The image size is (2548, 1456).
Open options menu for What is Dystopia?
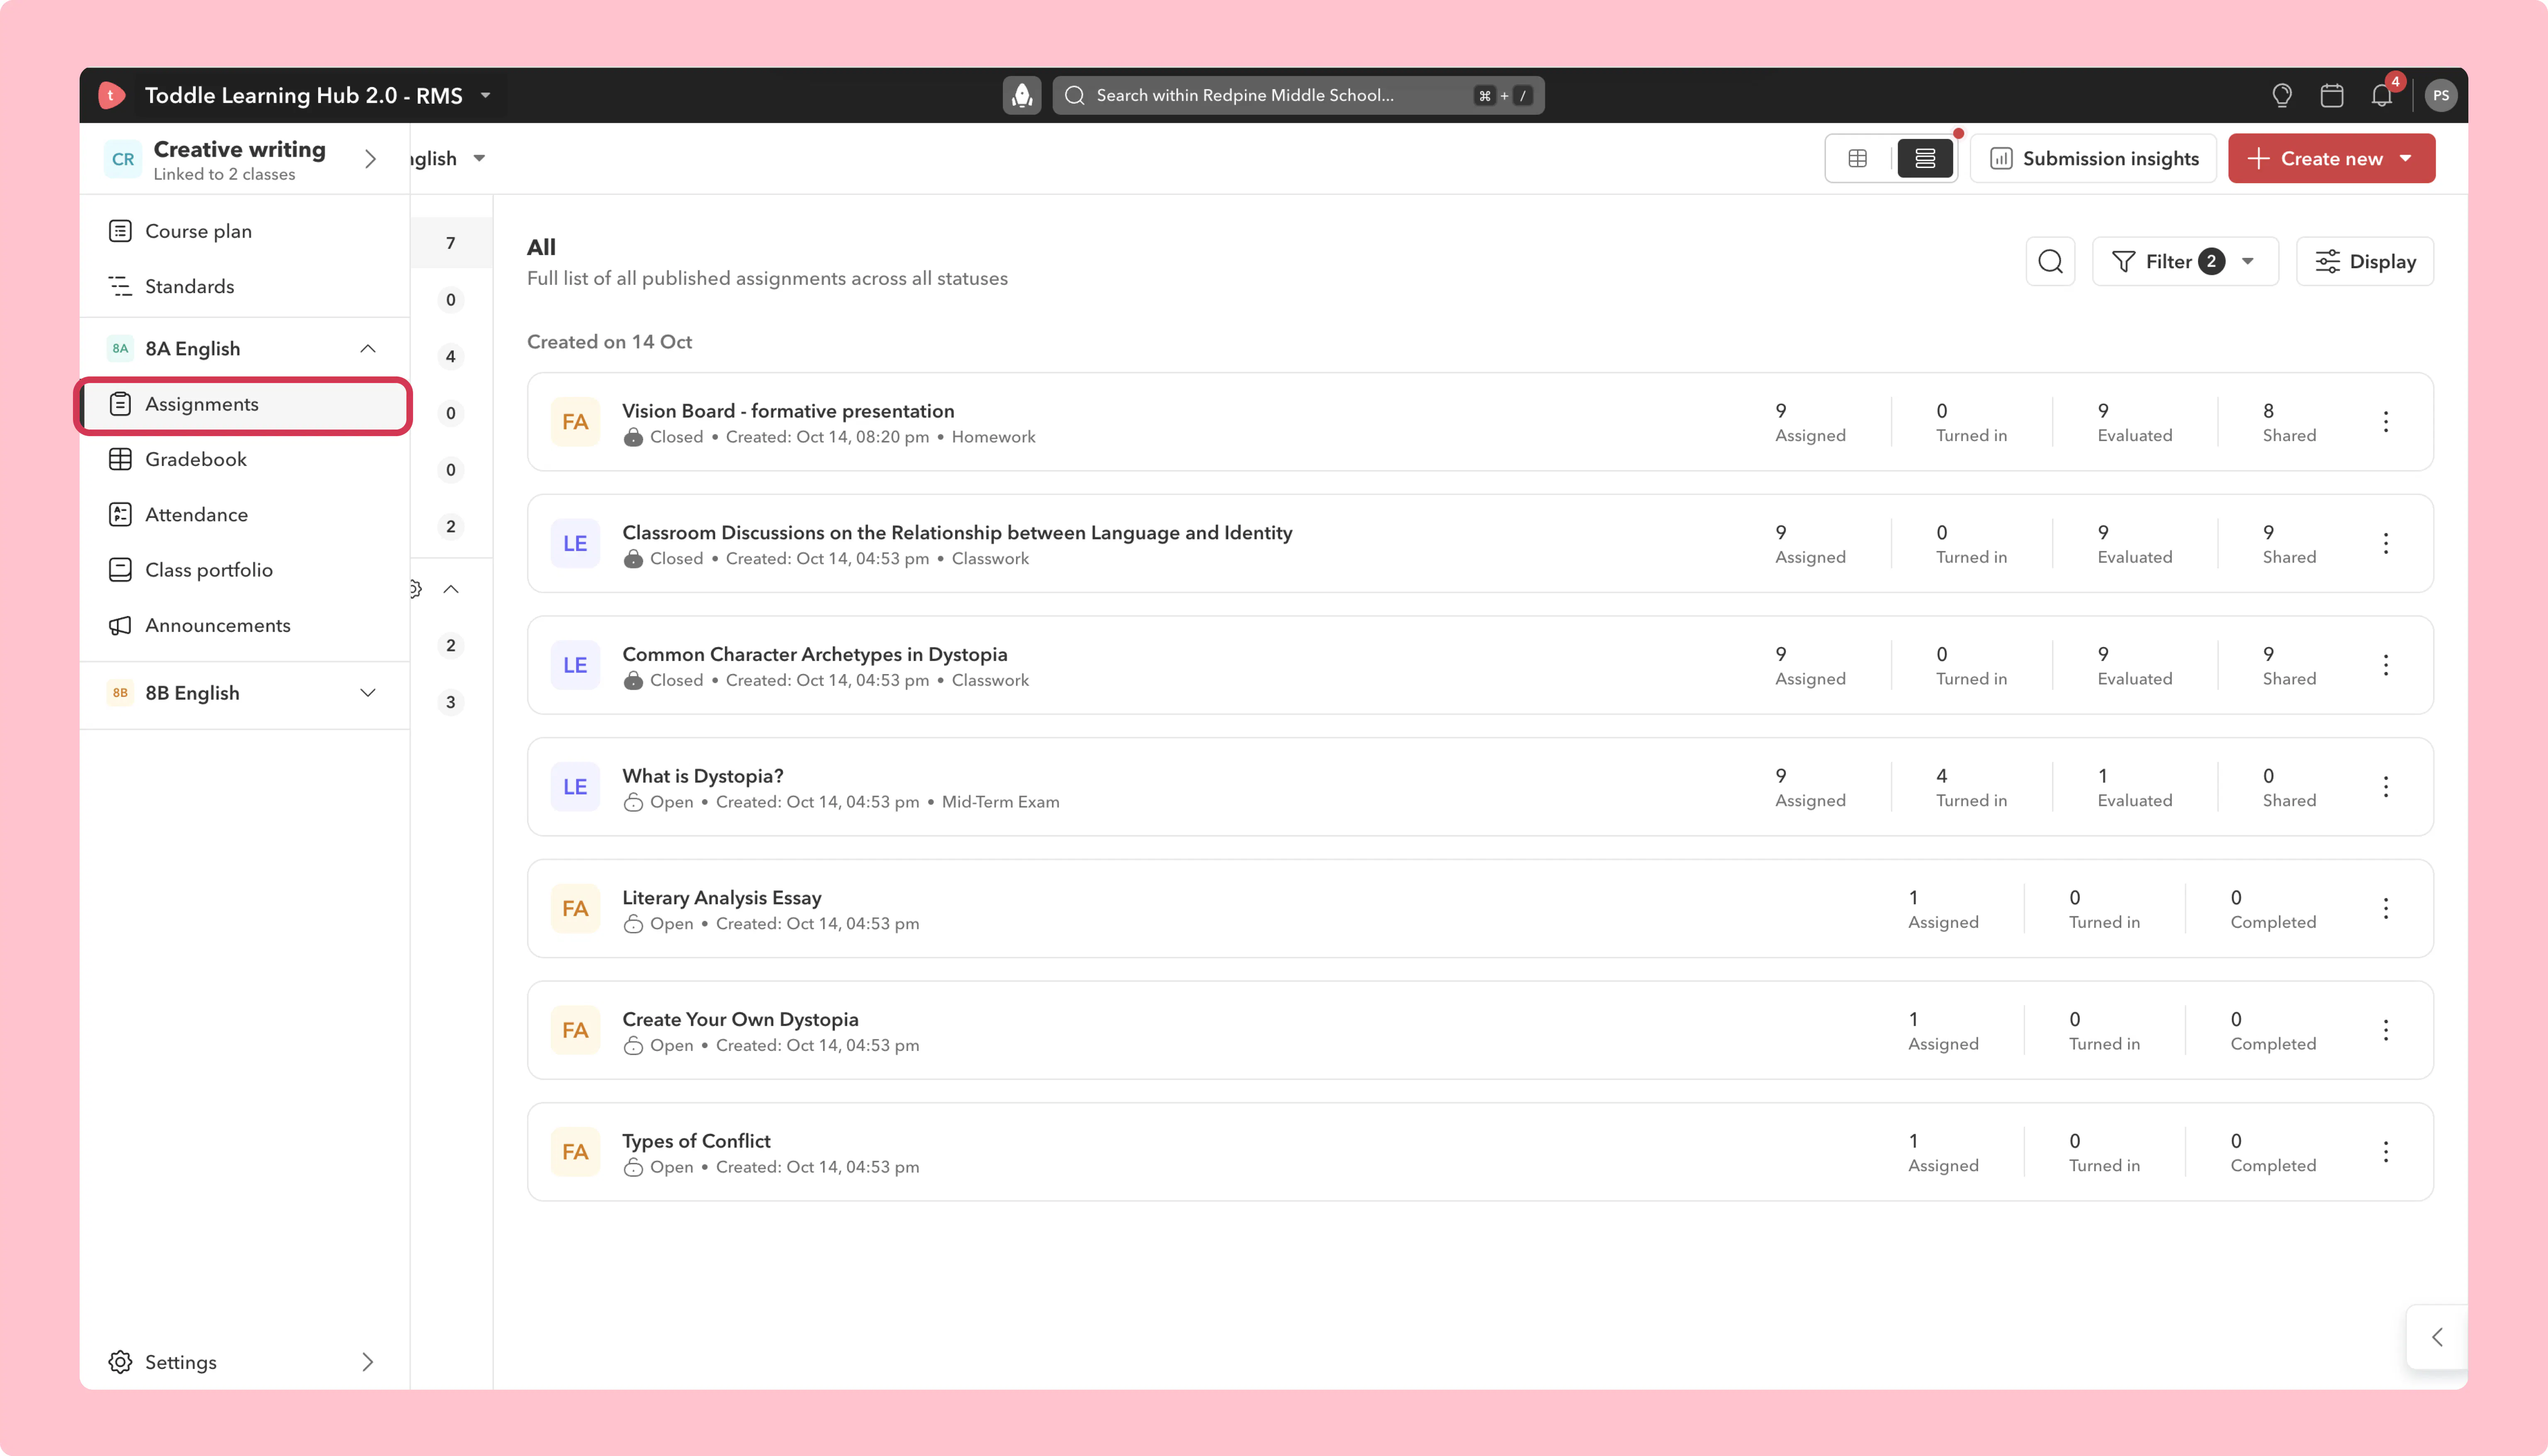click(x=2385, y=787)
